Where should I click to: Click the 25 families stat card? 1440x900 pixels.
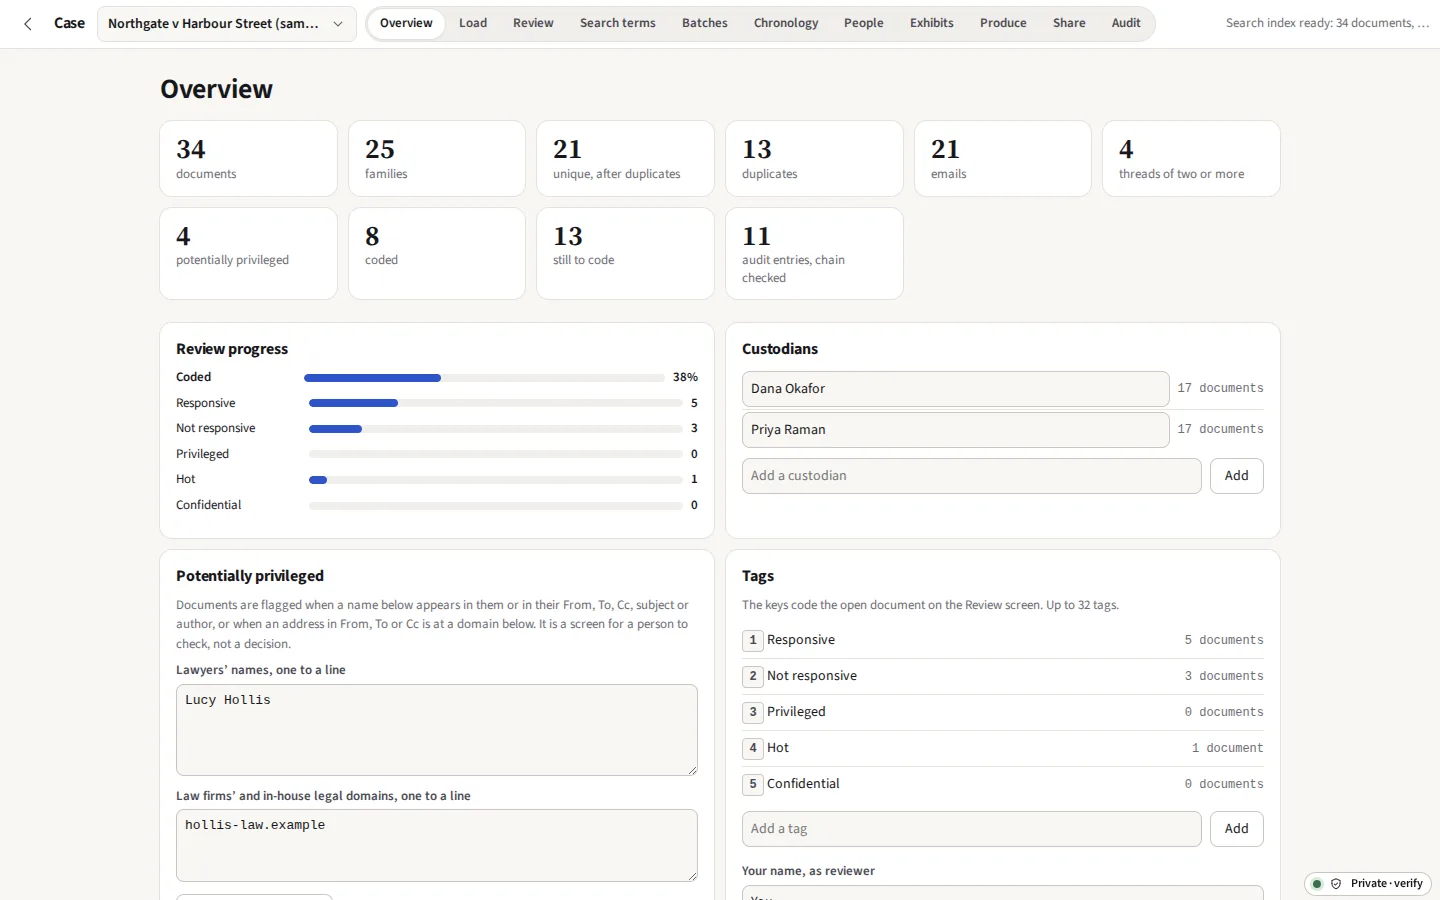click(437, 159)
